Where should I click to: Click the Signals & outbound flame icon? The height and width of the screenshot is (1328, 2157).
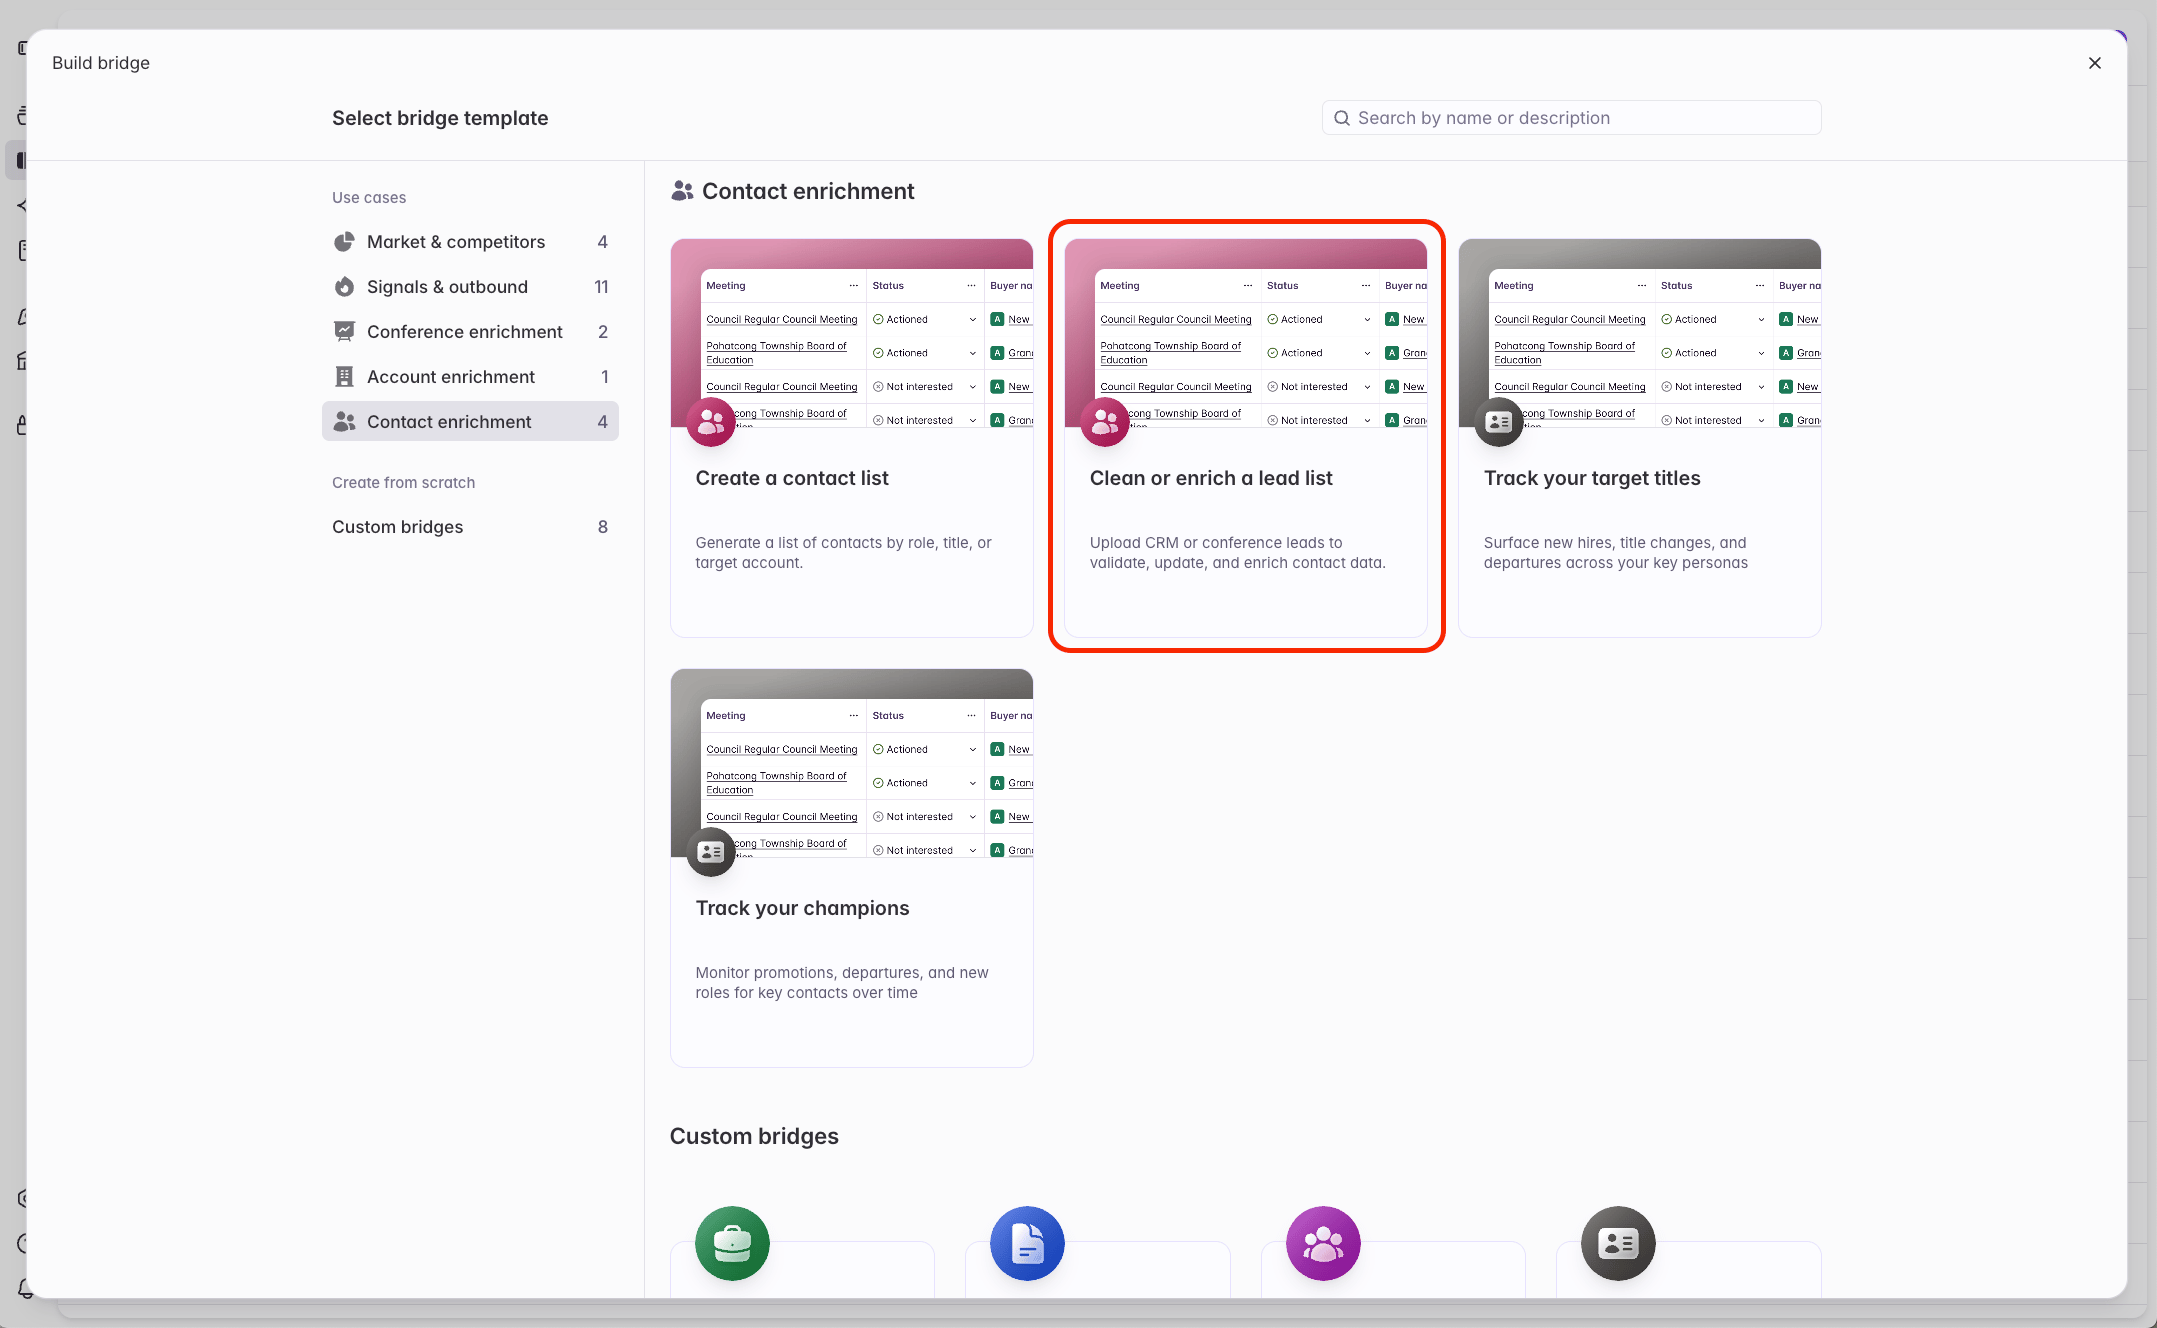344,287
